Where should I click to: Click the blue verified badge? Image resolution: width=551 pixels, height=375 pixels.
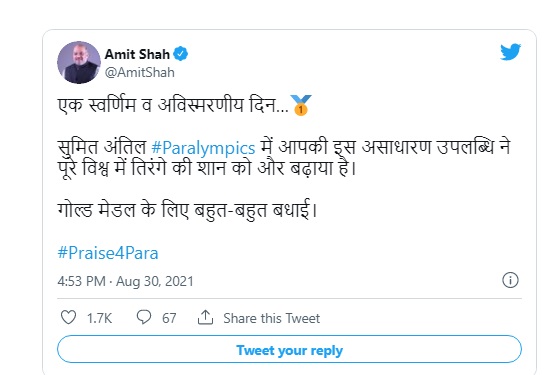tap(181, 54)
